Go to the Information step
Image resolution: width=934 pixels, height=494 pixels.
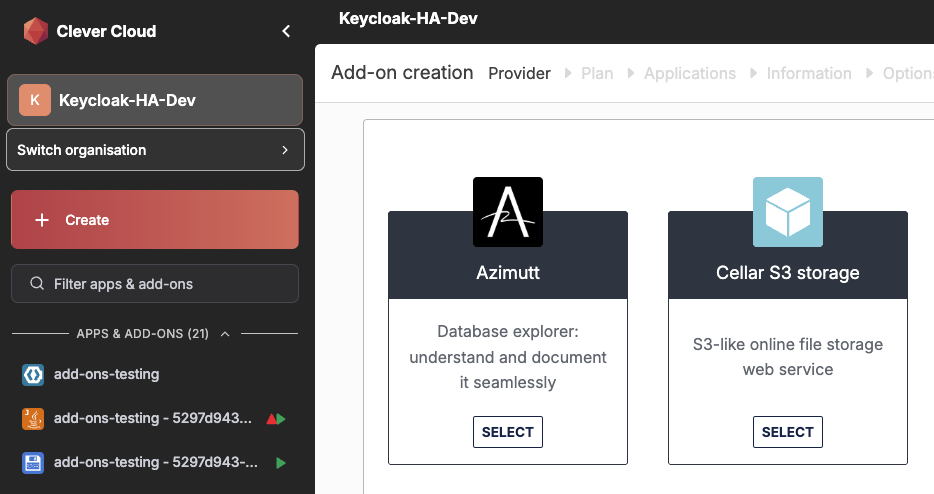point(809,73)
